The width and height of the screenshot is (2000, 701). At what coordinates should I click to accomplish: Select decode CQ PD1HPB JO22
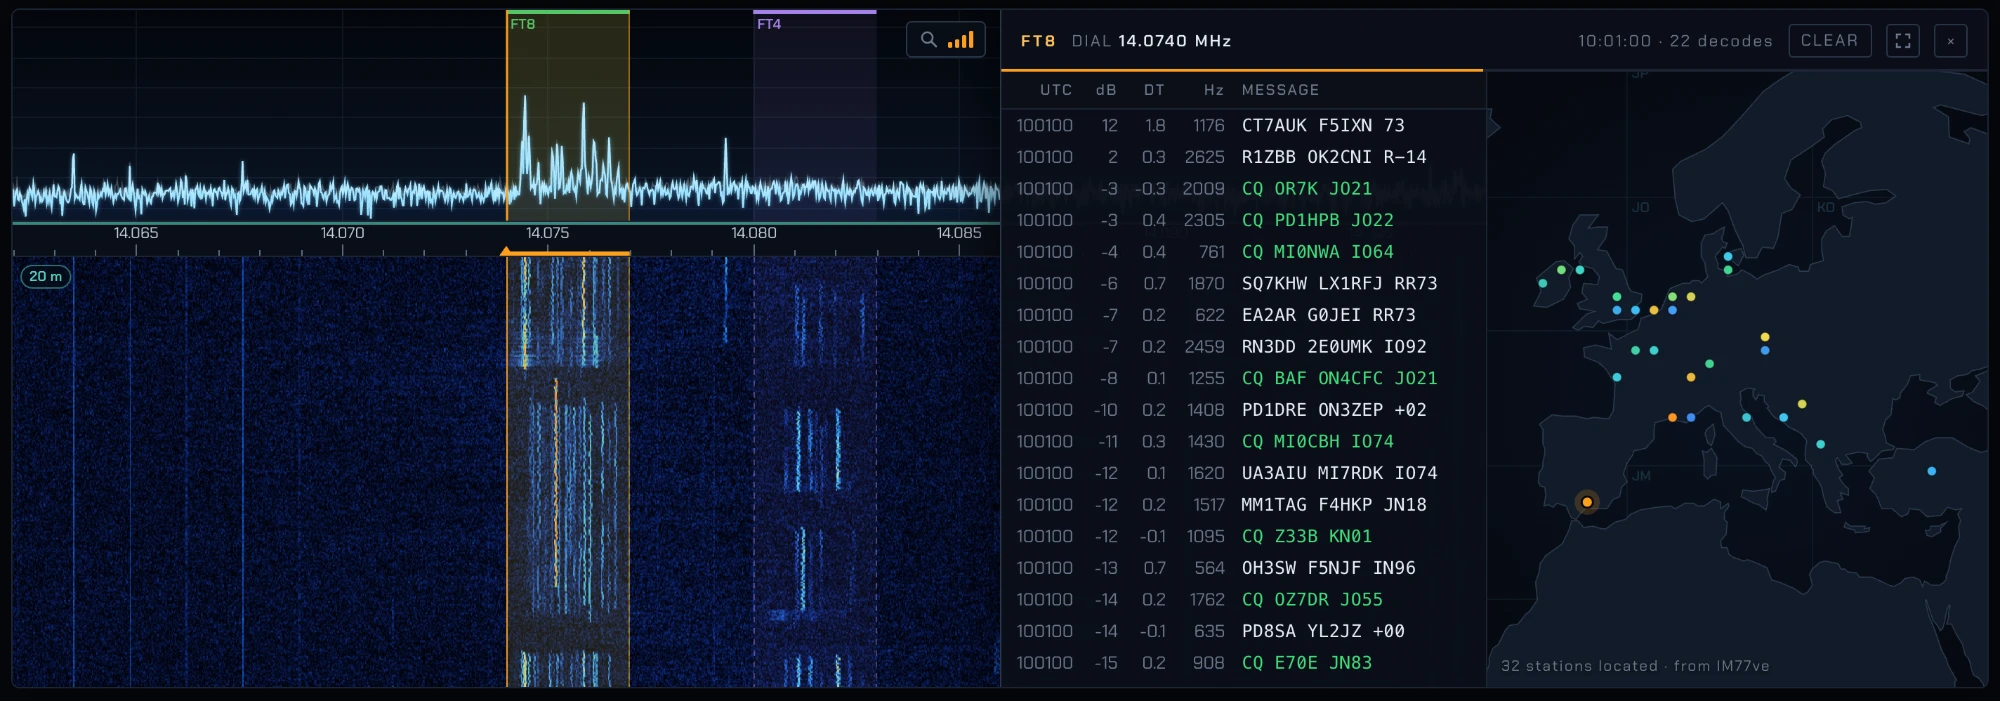click(x=1242, y=220)
